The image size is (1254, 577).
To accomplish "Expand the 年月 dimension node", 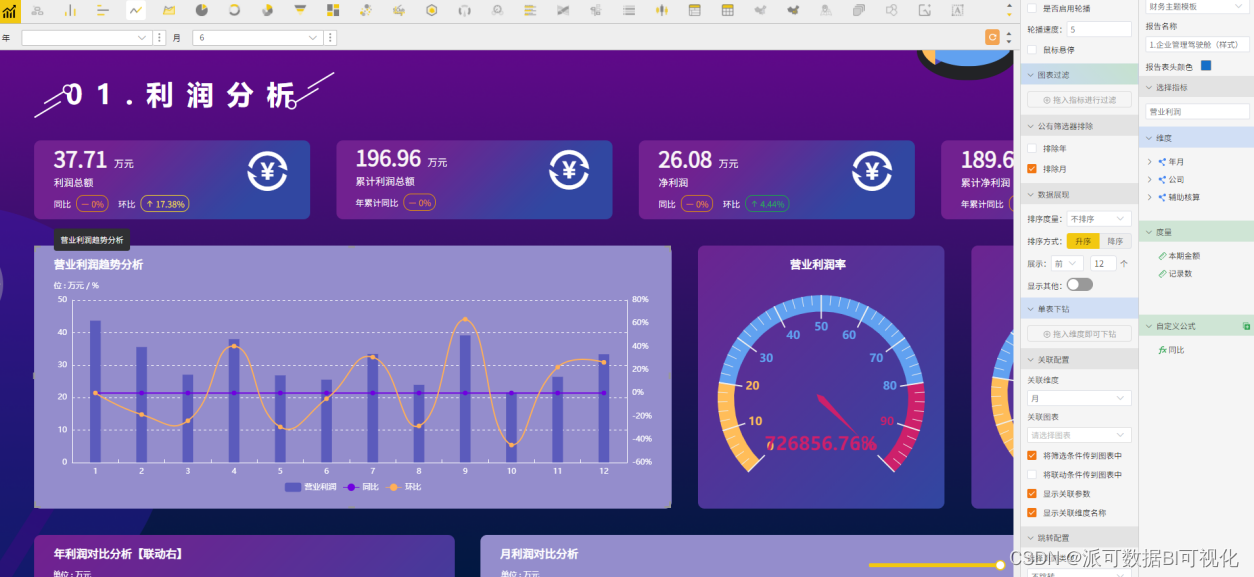I will click(1150, 162).
